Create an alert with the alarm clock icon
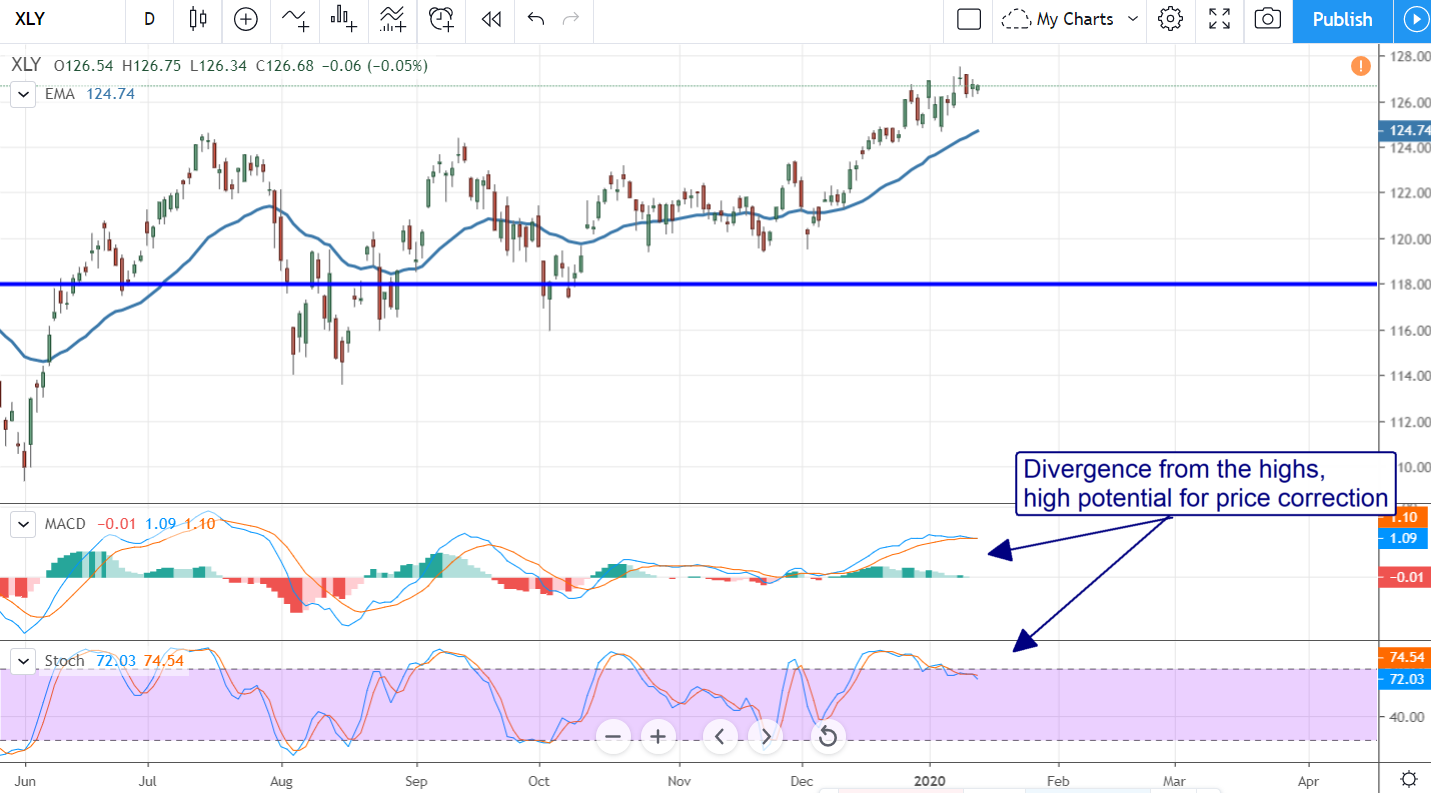 point(441,19)
